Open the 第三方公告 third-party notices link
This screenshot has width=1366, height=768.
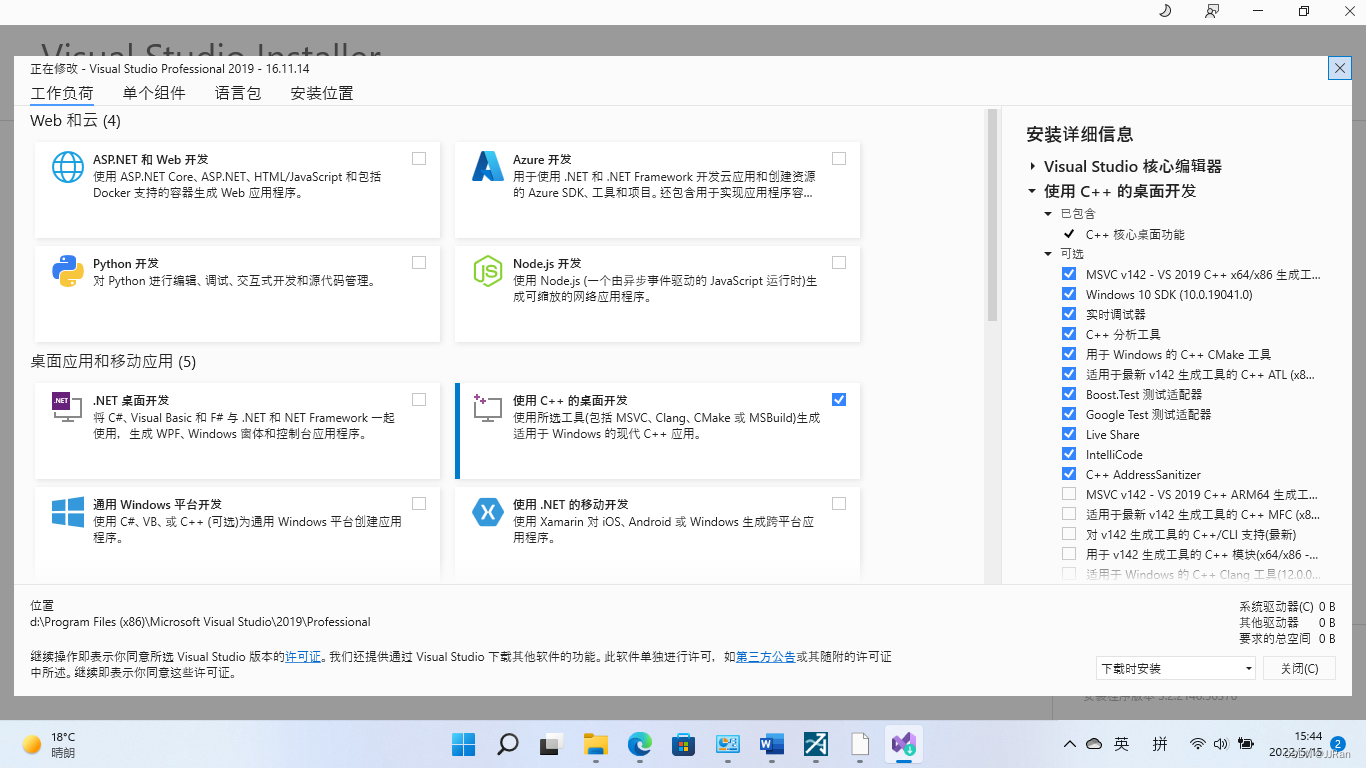point(766,657)
